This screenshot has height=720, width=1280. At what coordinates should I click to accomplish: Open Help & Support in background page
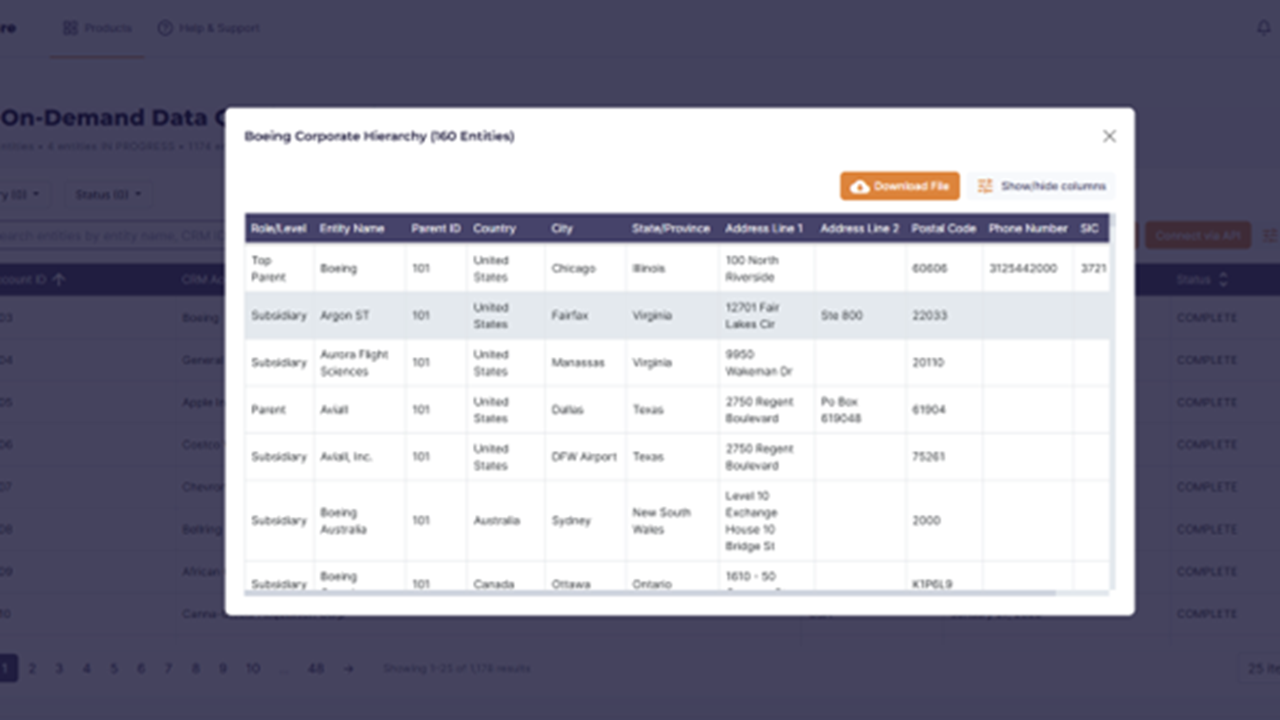pyautogui.click(x=209, y=28)
